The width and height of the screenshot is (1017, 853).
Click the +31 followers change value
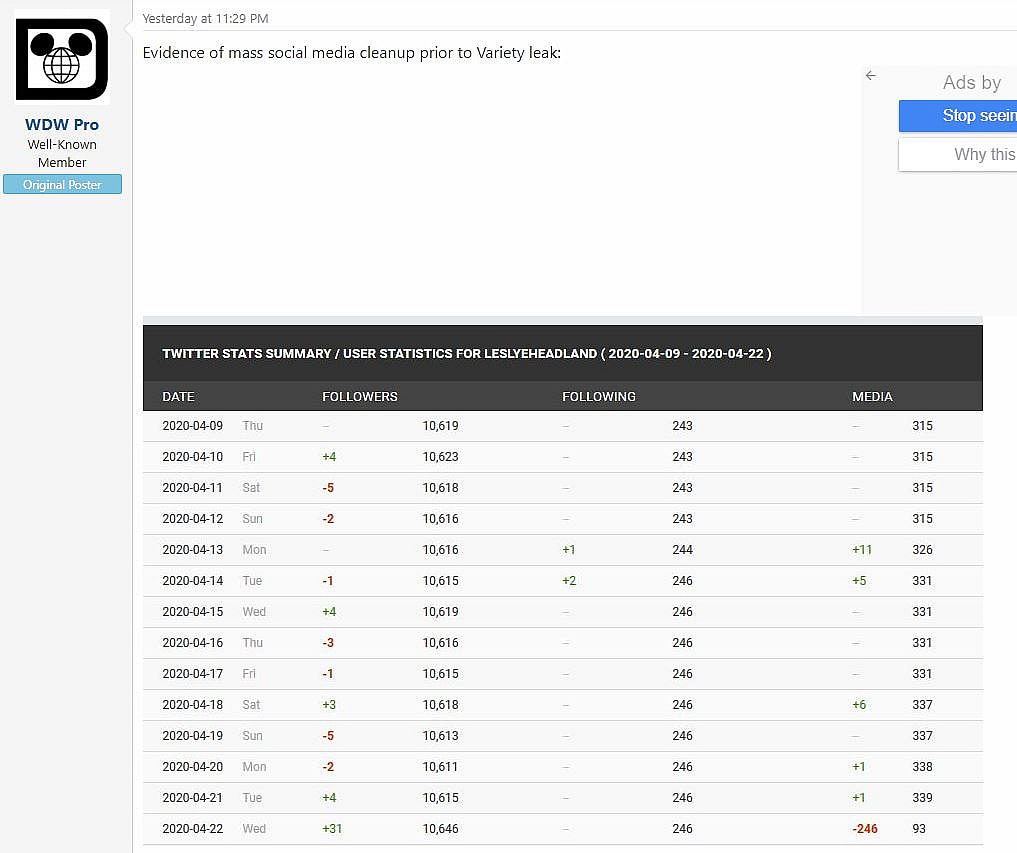[x=332, y=829]
